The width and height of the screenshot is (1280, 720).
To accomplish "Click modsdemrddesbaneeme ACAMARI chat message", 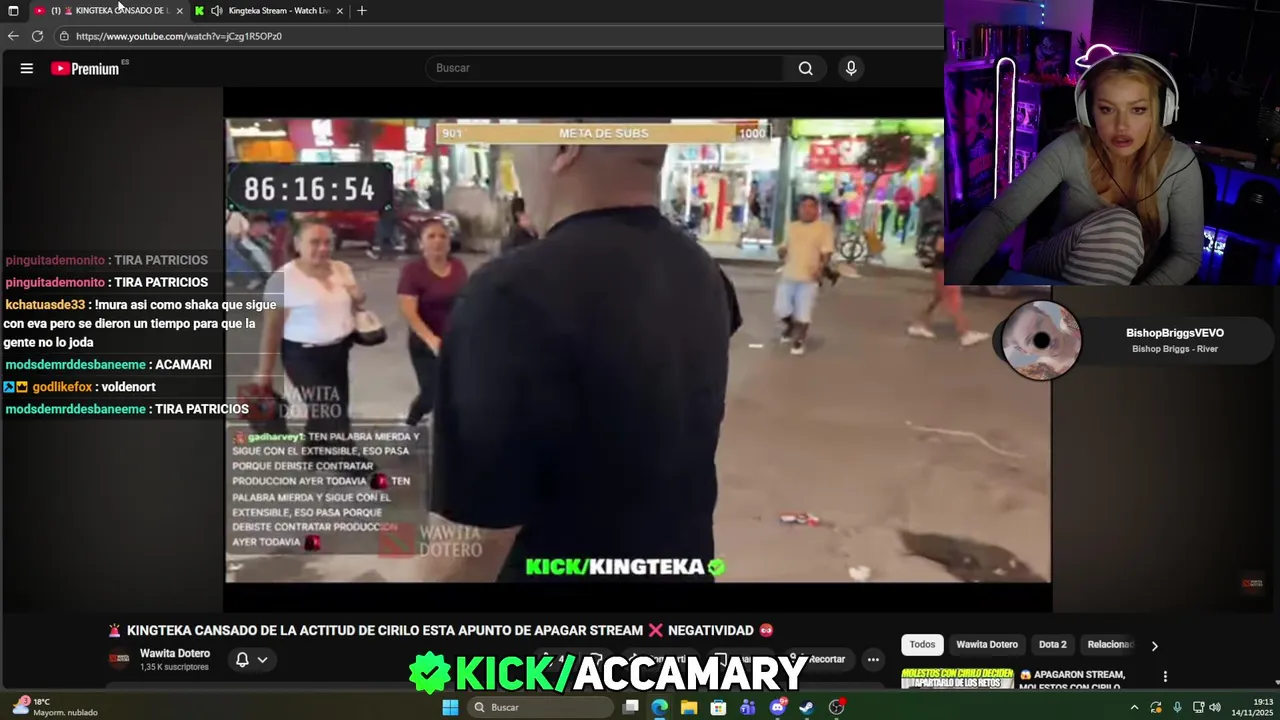I will pyautogui.click(x=108, y=365).
